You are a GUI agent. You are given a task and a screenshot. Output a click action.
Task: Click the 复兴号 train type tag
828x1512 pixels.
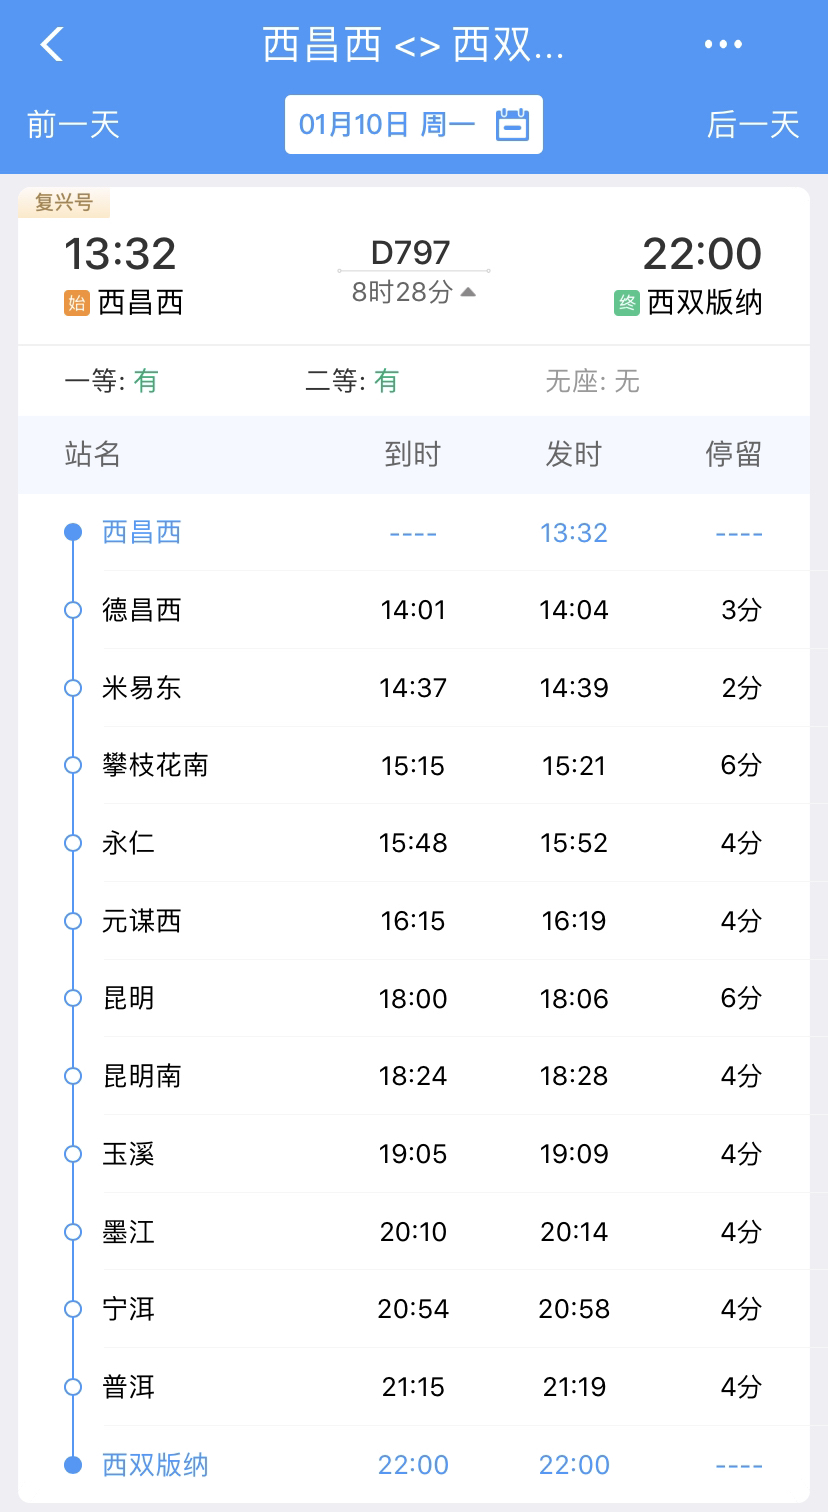click(x=64, y=203)
